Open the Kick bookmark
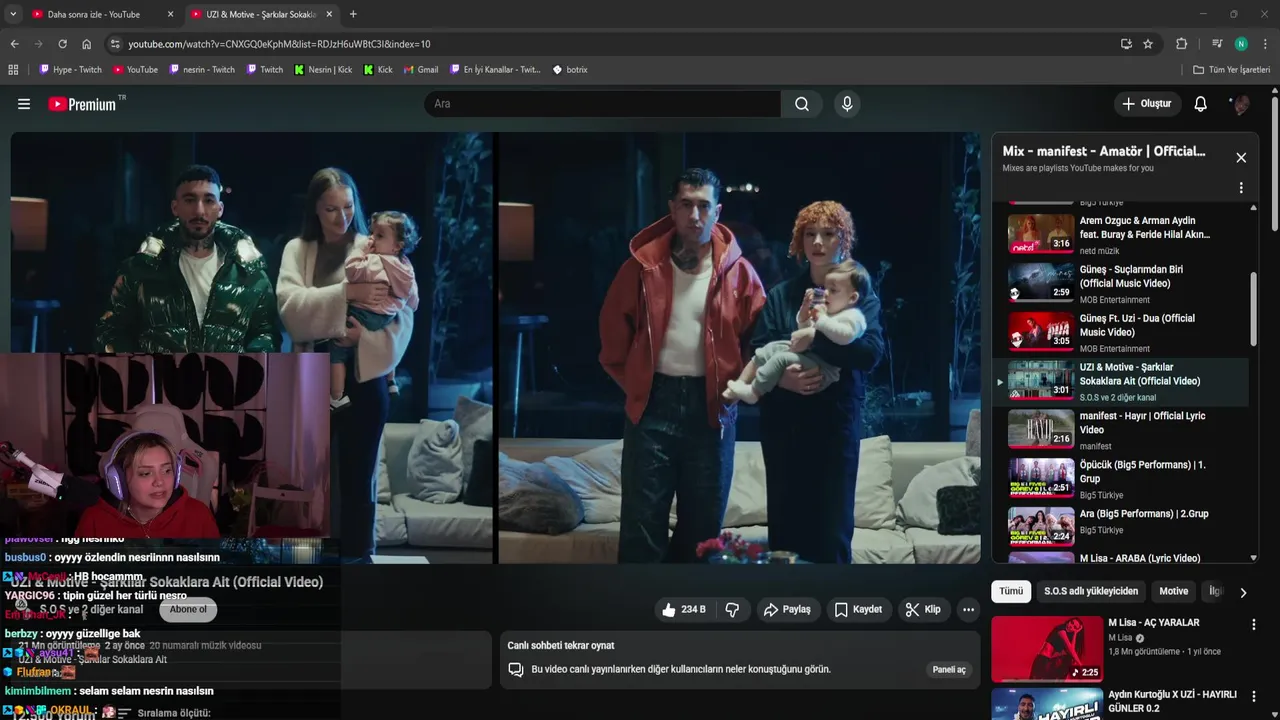Screen dimensions: 1280x720 point(377,70)
